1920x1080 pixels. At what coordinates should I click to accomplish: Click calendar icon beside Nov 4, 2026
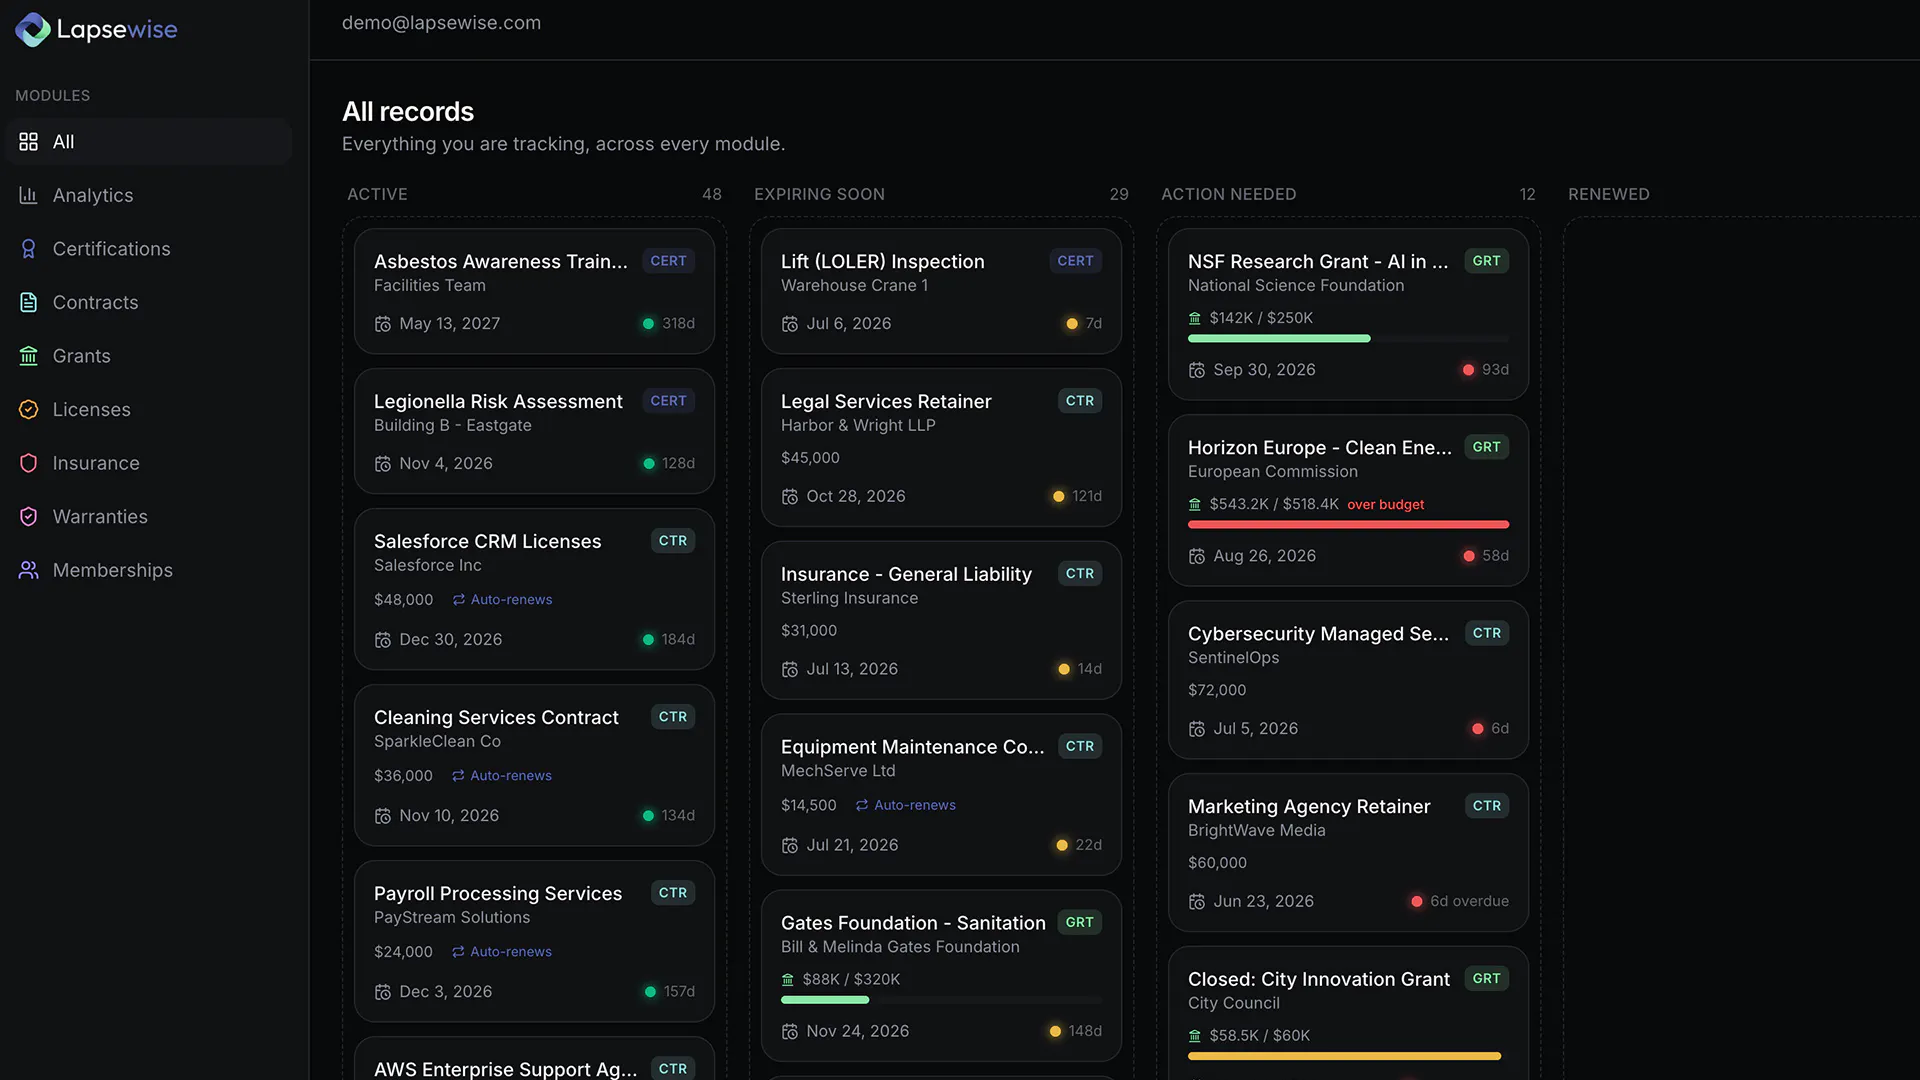tap(383, 464)
